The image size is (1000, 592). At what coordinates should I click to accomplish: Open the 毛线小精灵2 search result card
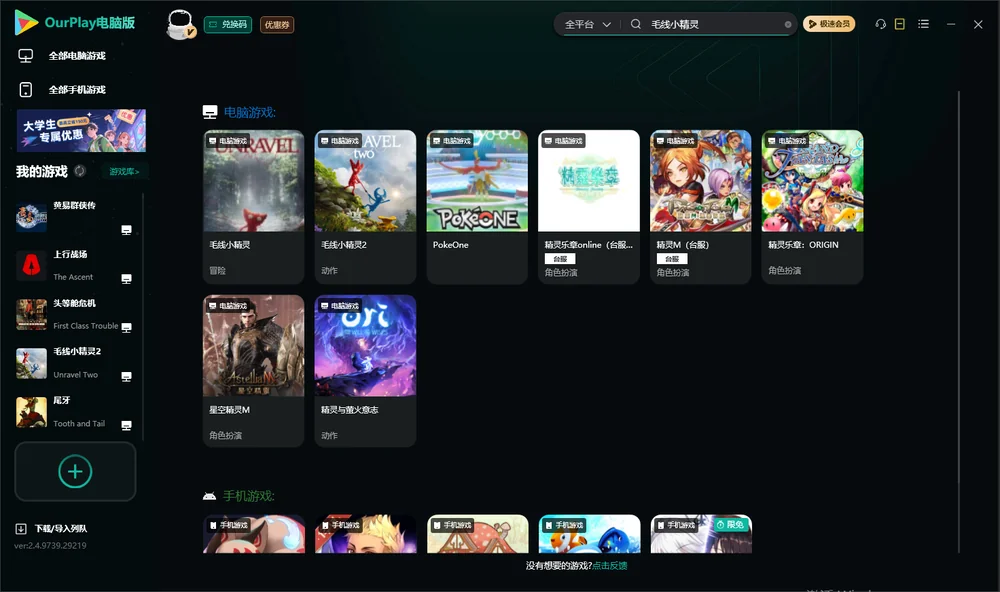click(x=365, y=207)
